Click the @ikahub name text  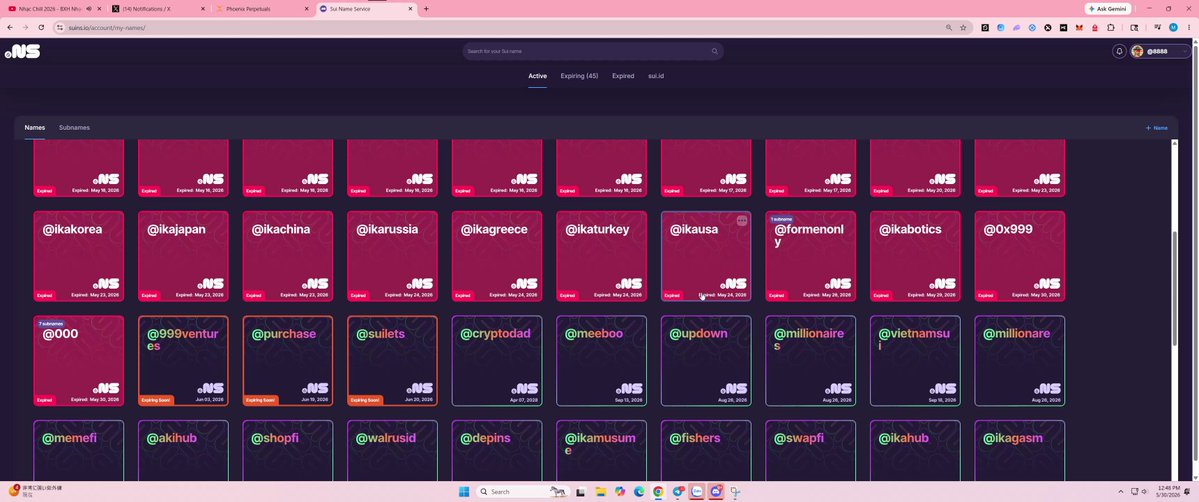click(x=903, y=438)
